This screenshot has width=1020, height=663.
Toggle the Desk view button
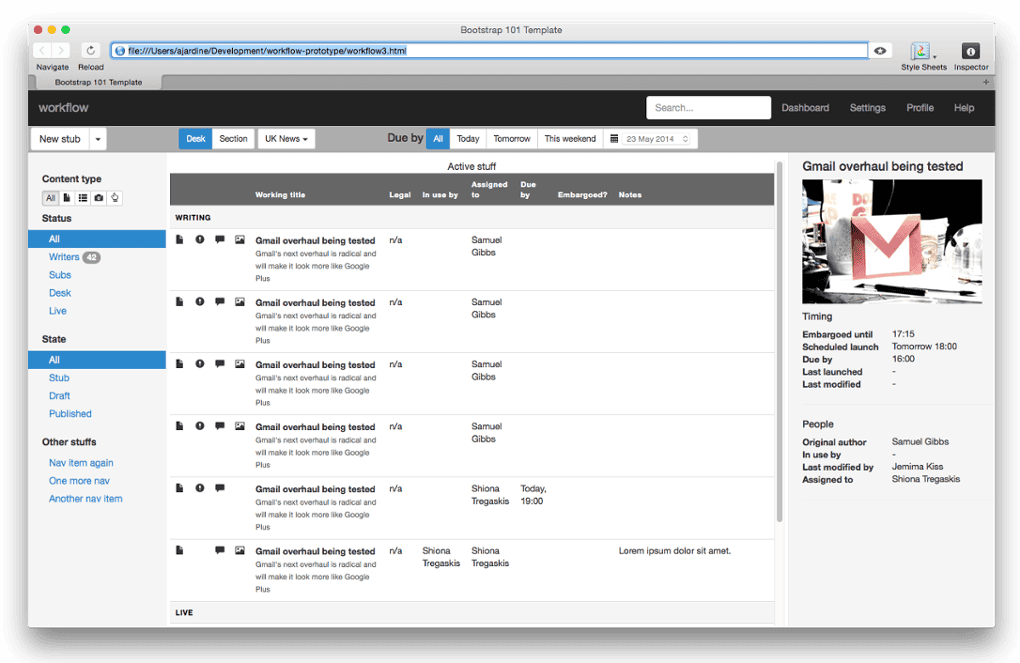click(196, 139)
